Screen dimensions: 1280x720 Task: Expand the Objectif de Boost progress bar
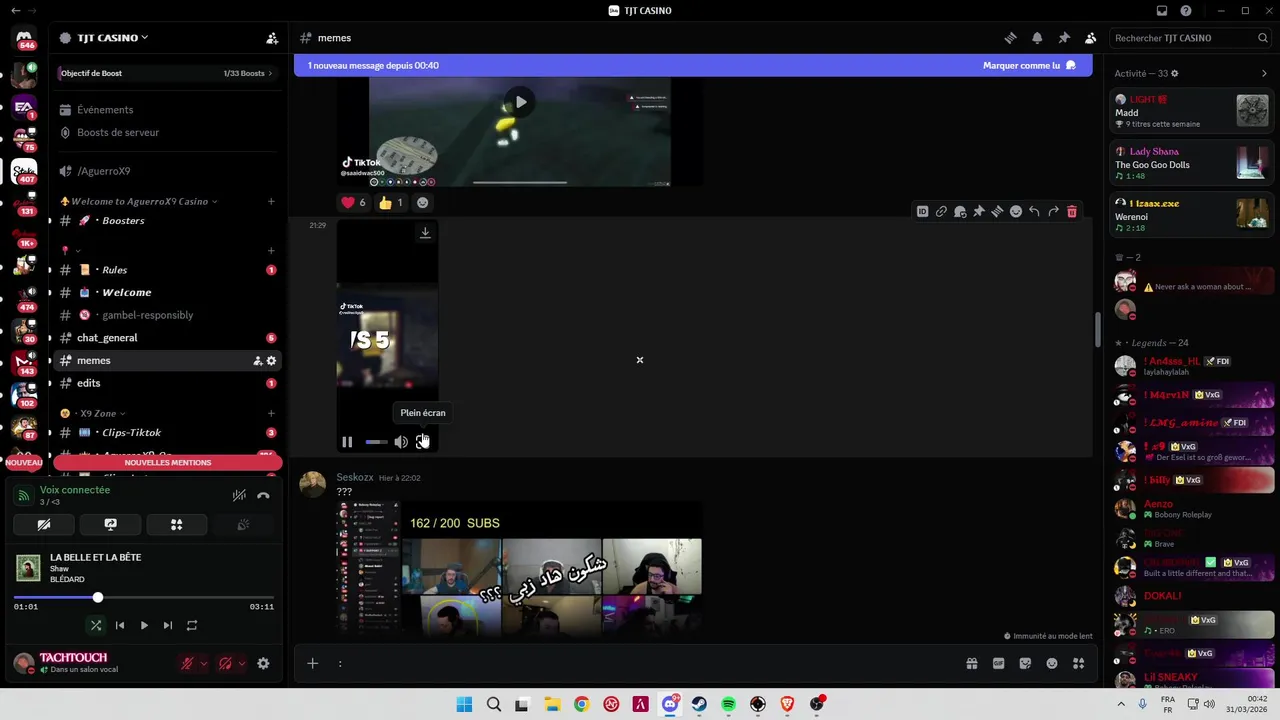(x=165, y=73)
